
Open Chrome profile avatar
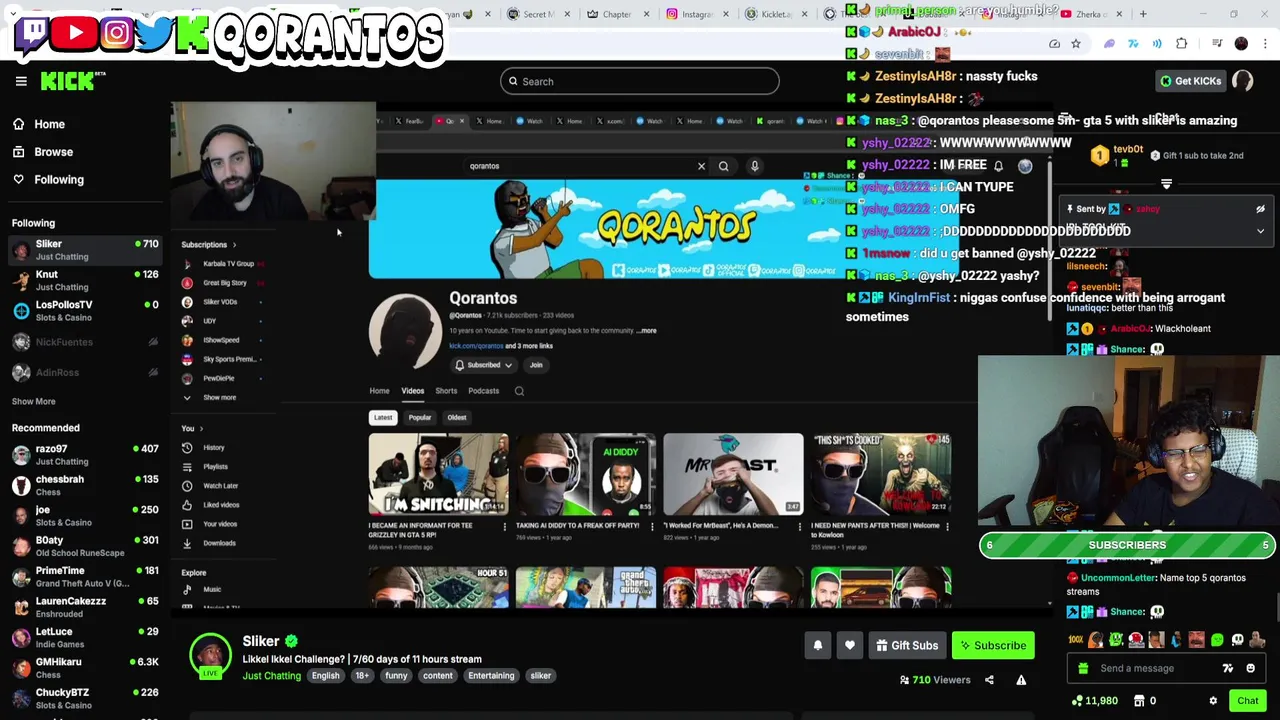click(1241, 44)
